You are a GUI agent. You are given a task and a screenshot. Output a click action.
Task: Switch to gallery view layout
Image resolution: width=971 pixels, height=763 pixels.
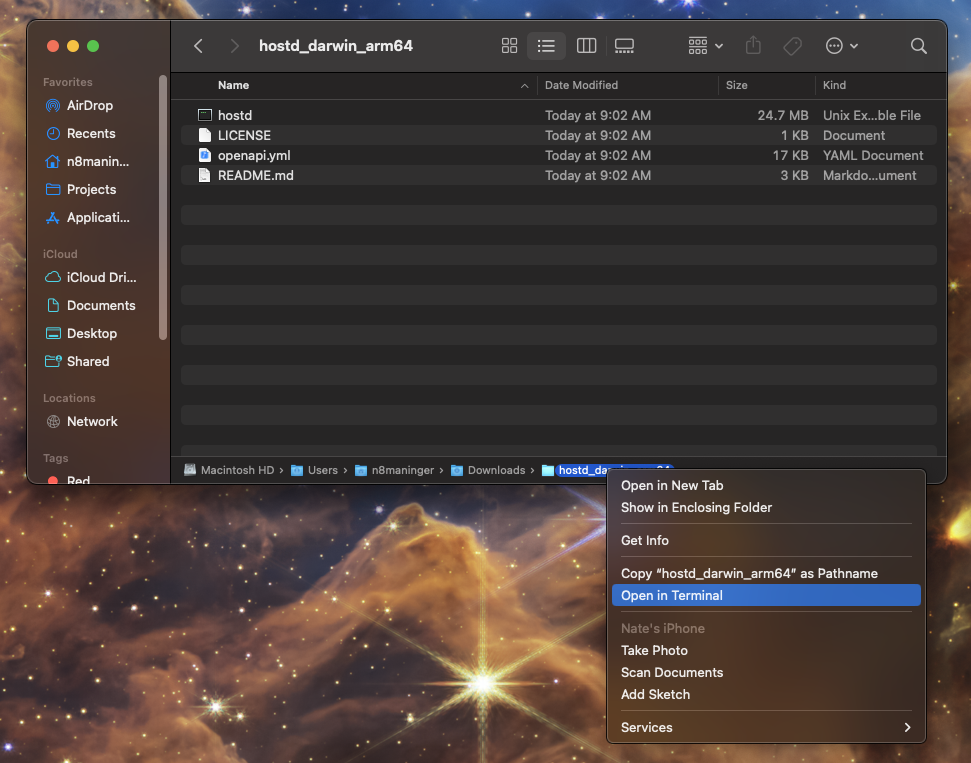pyautogui.click(x=625, y=46)
